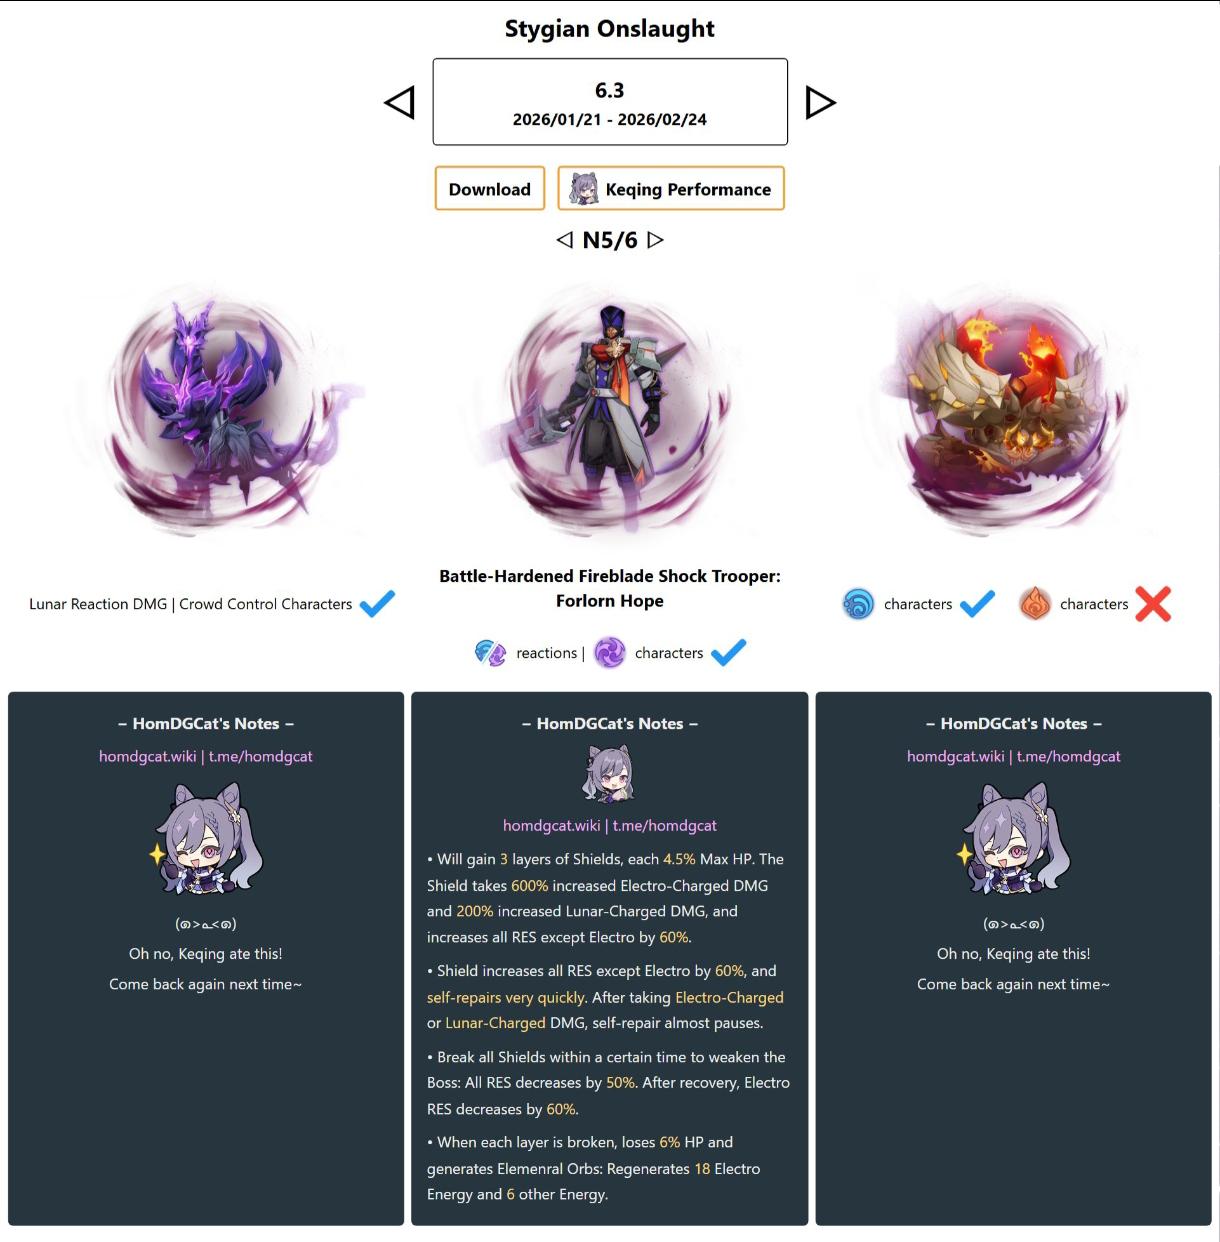This screenshot has width=1220, height=1242.
Task: Select next difficulty arrow right of N5/6
Action: pyautogui.click(x=655, y=240)
